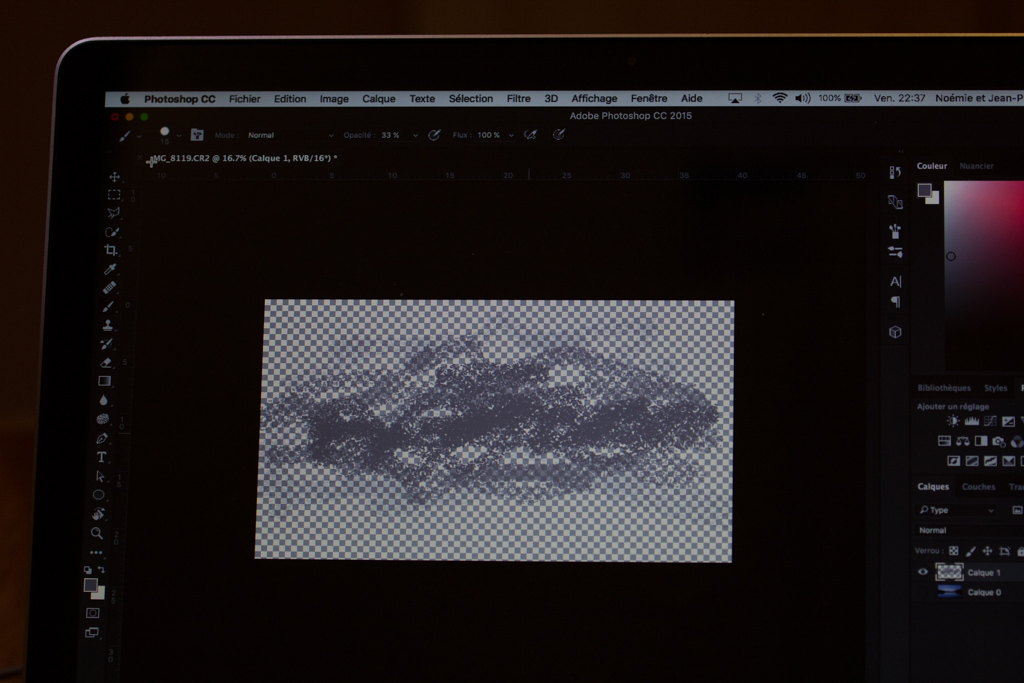The height and width of the screenshot is (683, 1024).
Task: Switch to the Styles tab
Action: click(996, 388)
